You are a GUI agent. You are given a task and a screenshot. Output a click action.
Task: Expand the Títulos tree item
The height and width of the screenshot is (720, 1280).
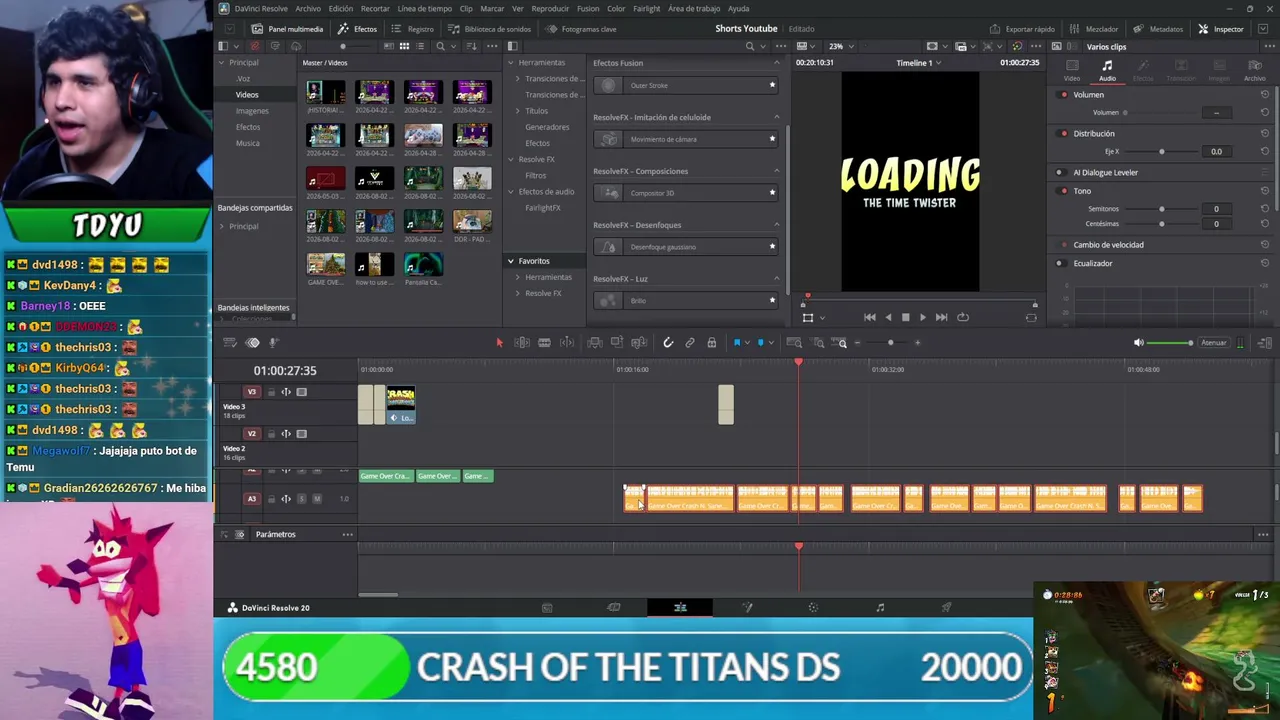pos(518,111)
